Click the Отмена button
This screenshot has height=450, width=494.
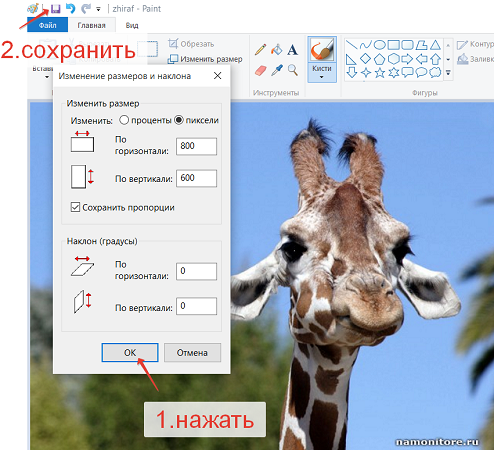[x=192, y=353]
